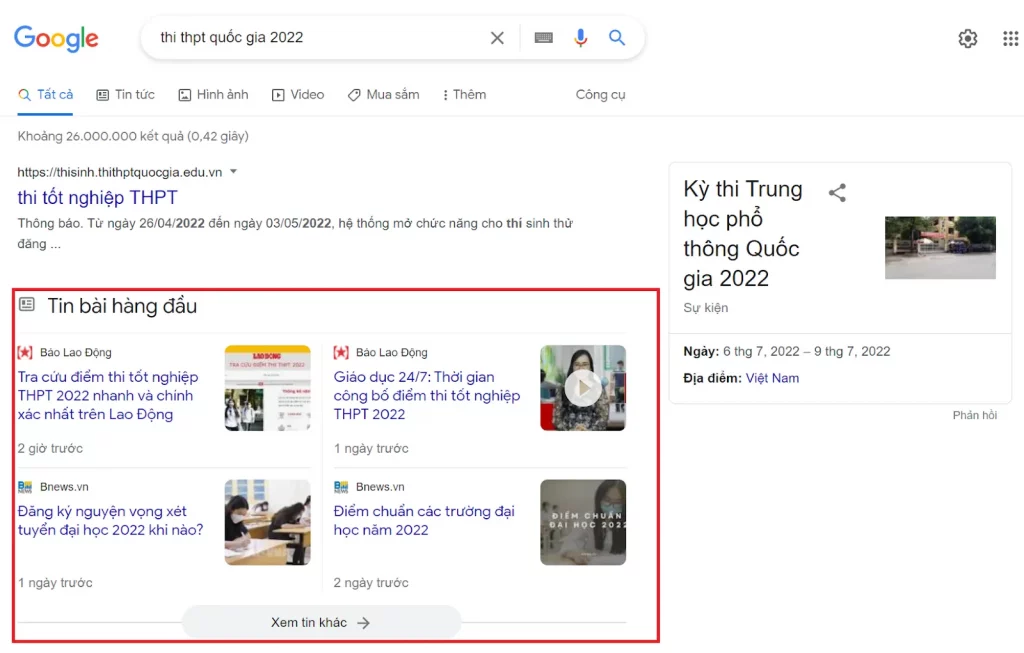Open Công cụ search tools
The image size is (1024, 653).
(600, 95)
